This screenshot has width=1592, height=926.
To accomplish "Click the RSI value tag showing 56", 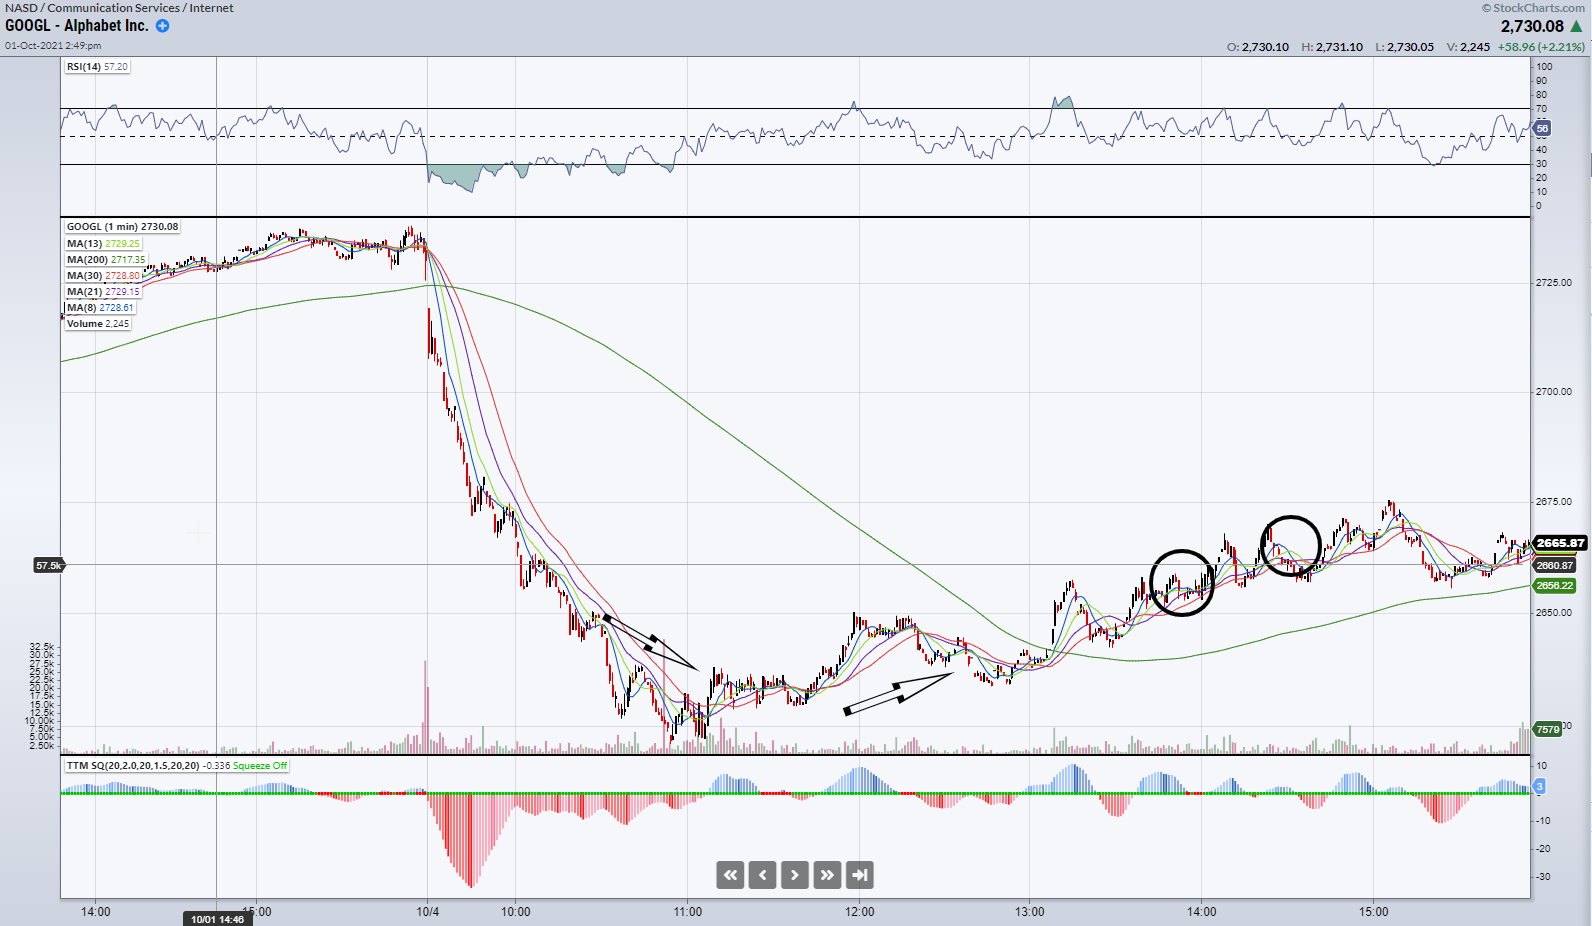I will (x=1542, y=128).
